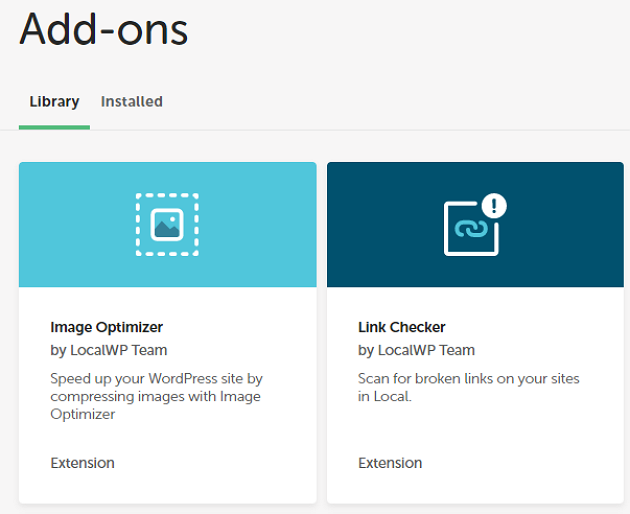This screenshot has height=514, width=630.
Task: Click the exclamation badge on Link Checker icon
Action: [494, 206]
